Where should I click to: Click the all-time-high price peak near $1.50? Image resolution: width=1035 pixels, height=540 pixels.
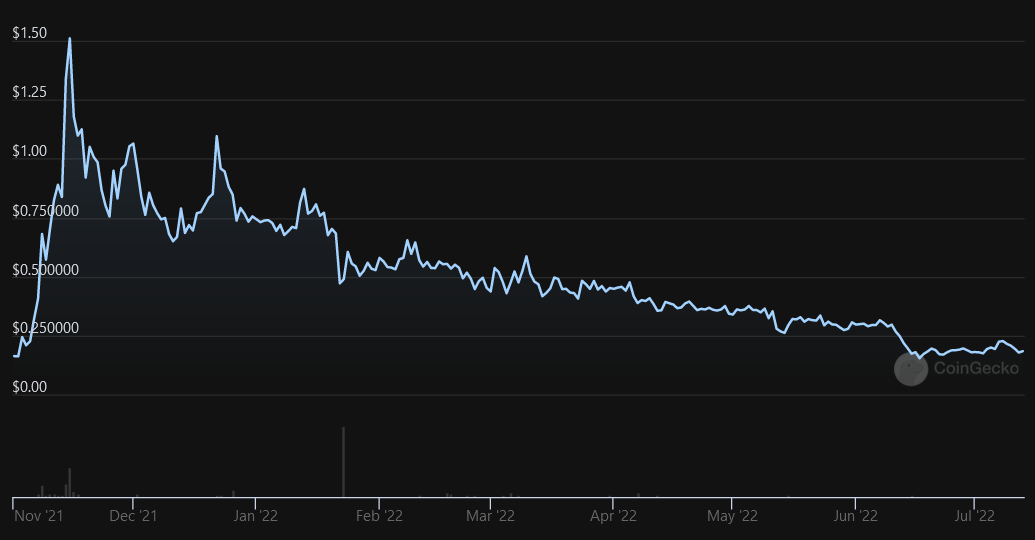[70, 38]
